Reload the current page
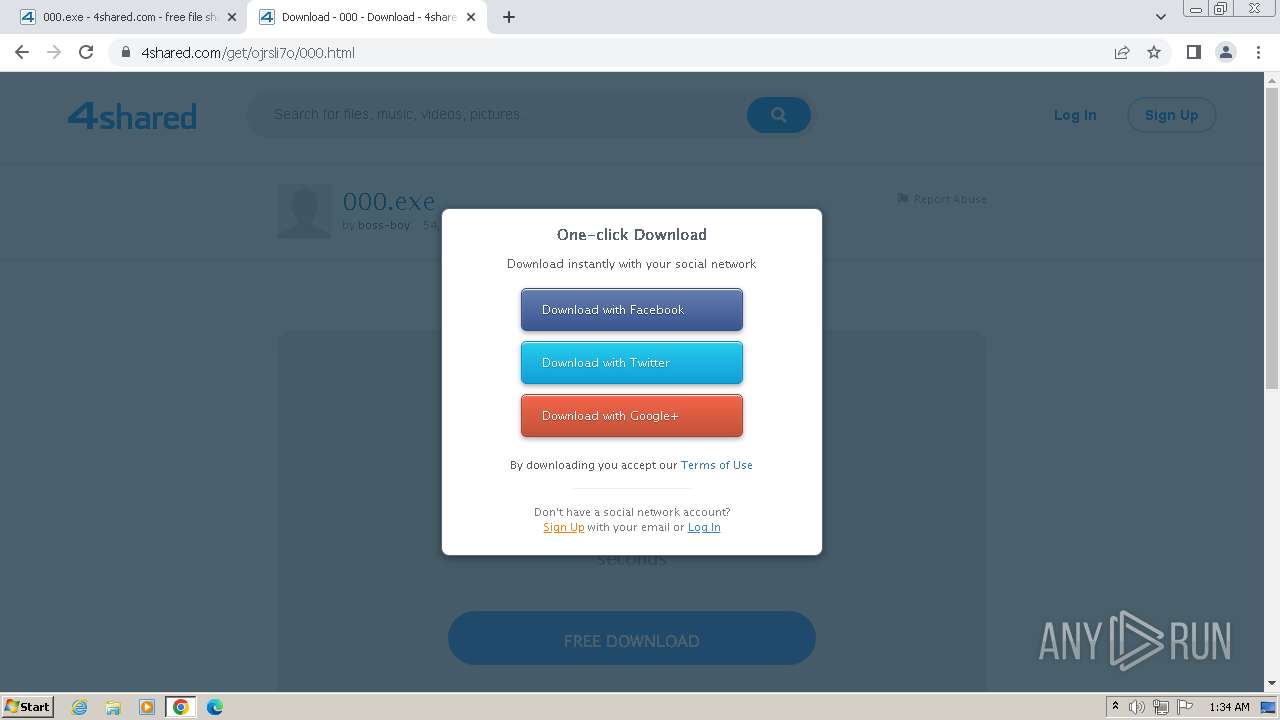The image size is (1280, 720). coord(86,52)
